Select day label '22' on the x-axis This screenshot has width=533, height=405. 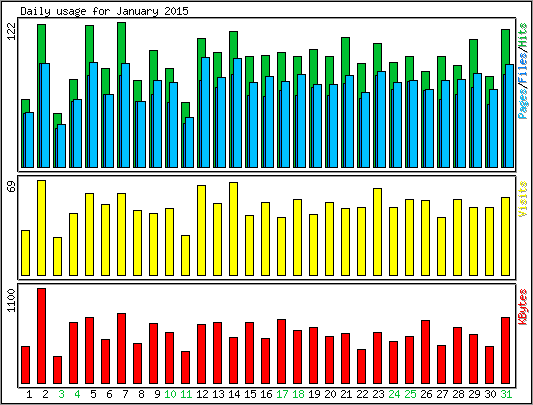tap(362, 394)
